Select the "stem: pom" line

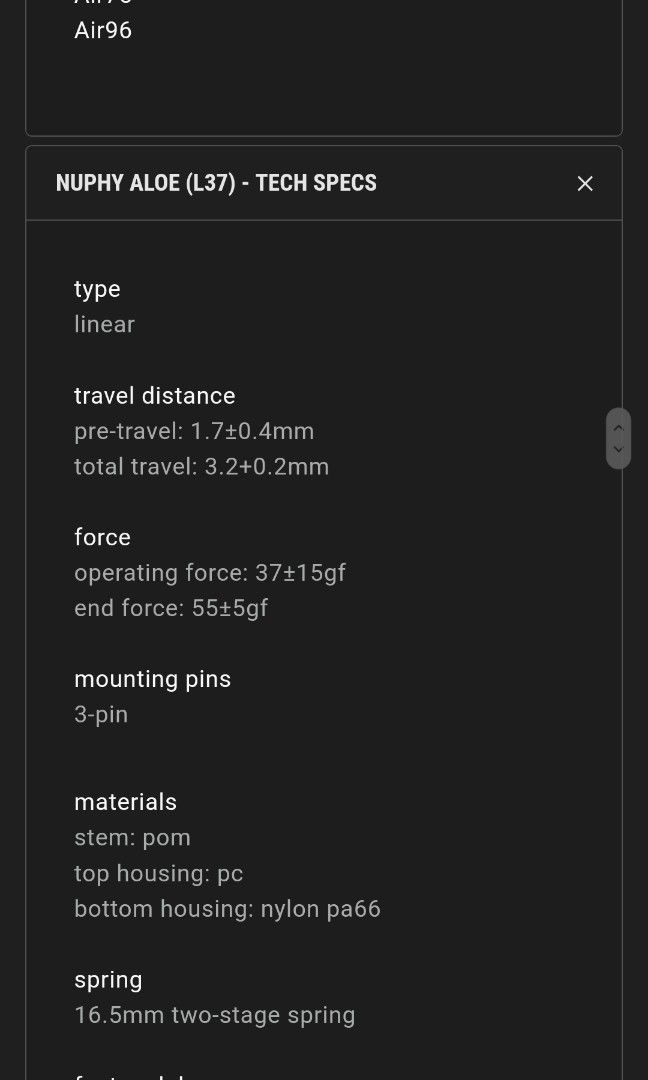point(132,837)
